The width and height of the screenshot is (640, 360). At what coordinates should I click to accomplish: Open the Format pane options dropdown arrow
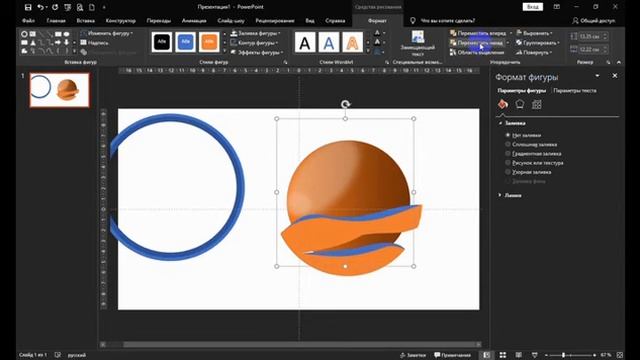point(597,76)
